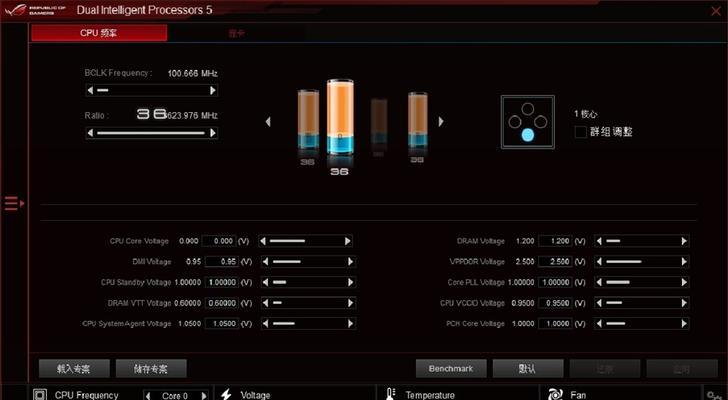Viewport: 728px width, 400px height.
Task: Increase DMI Voltage with right arrow
Action: point(351,262)
